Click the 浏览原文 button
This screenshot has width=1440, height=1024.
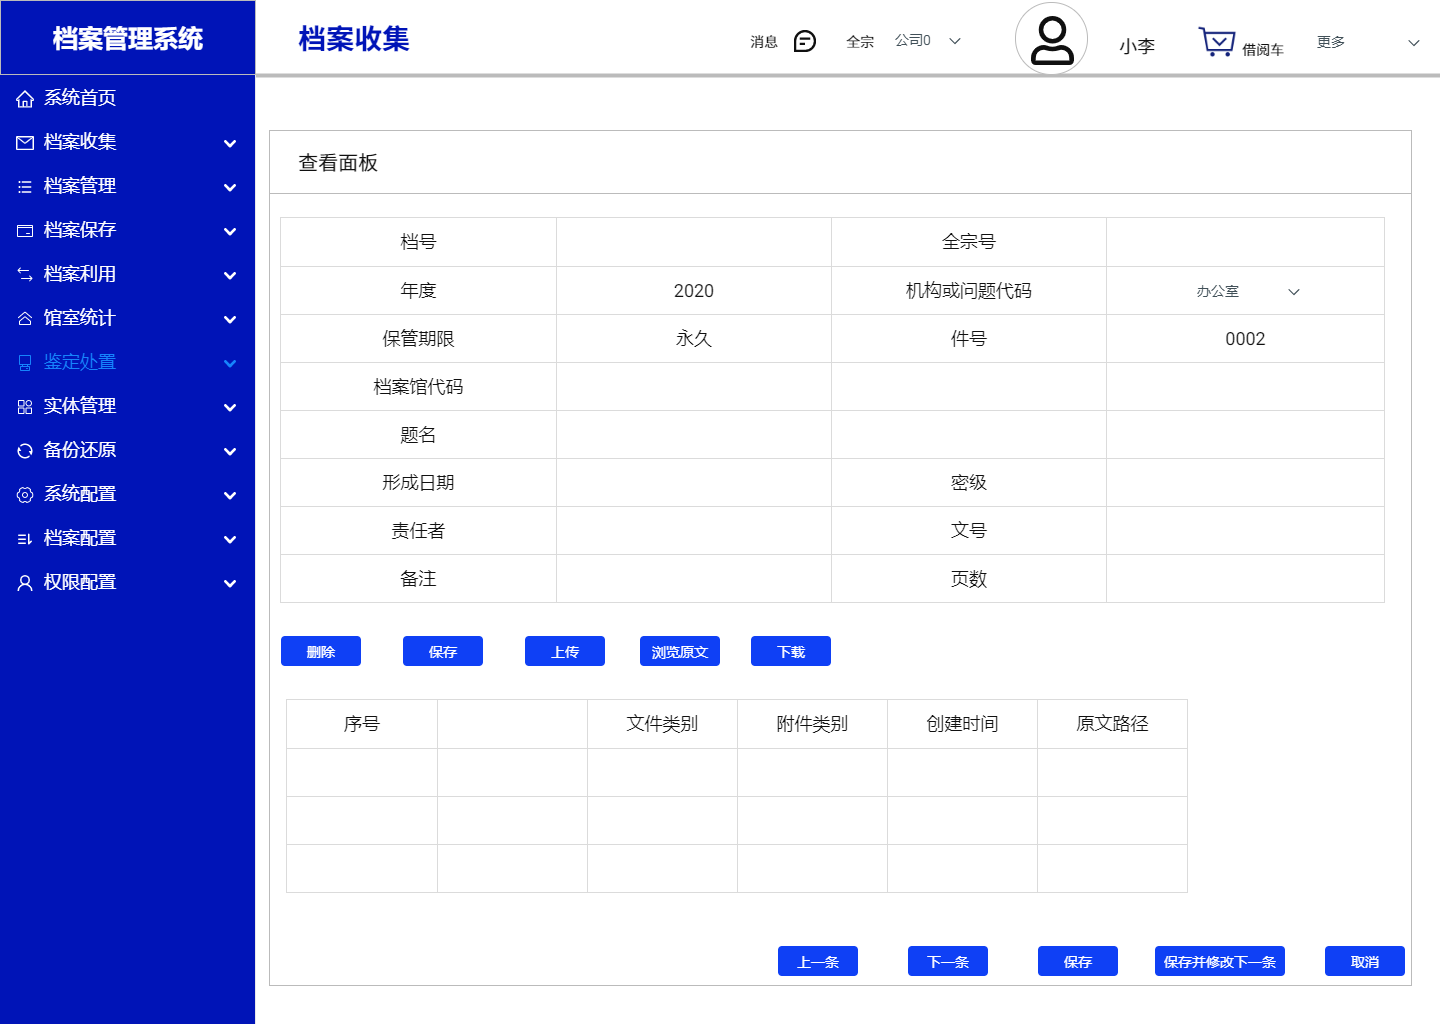pyautogui.click(x=679, y=651)
